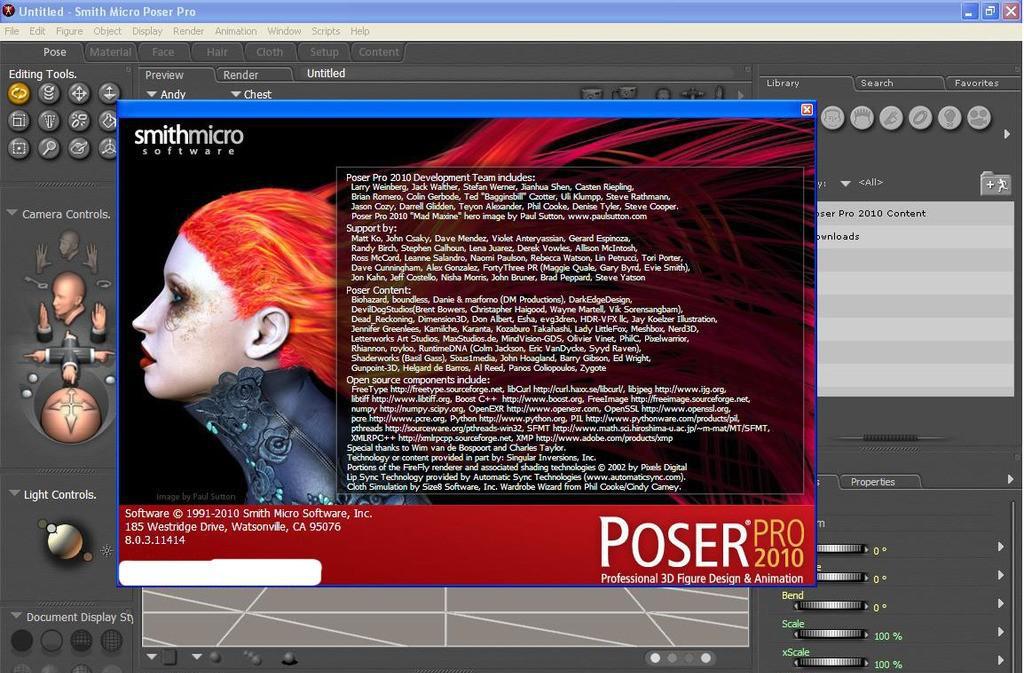Image resolution: width=1024 pixels, height=673 pixels.
Task: Collapse the Document Display Style panel
Action: pos(16,616)
